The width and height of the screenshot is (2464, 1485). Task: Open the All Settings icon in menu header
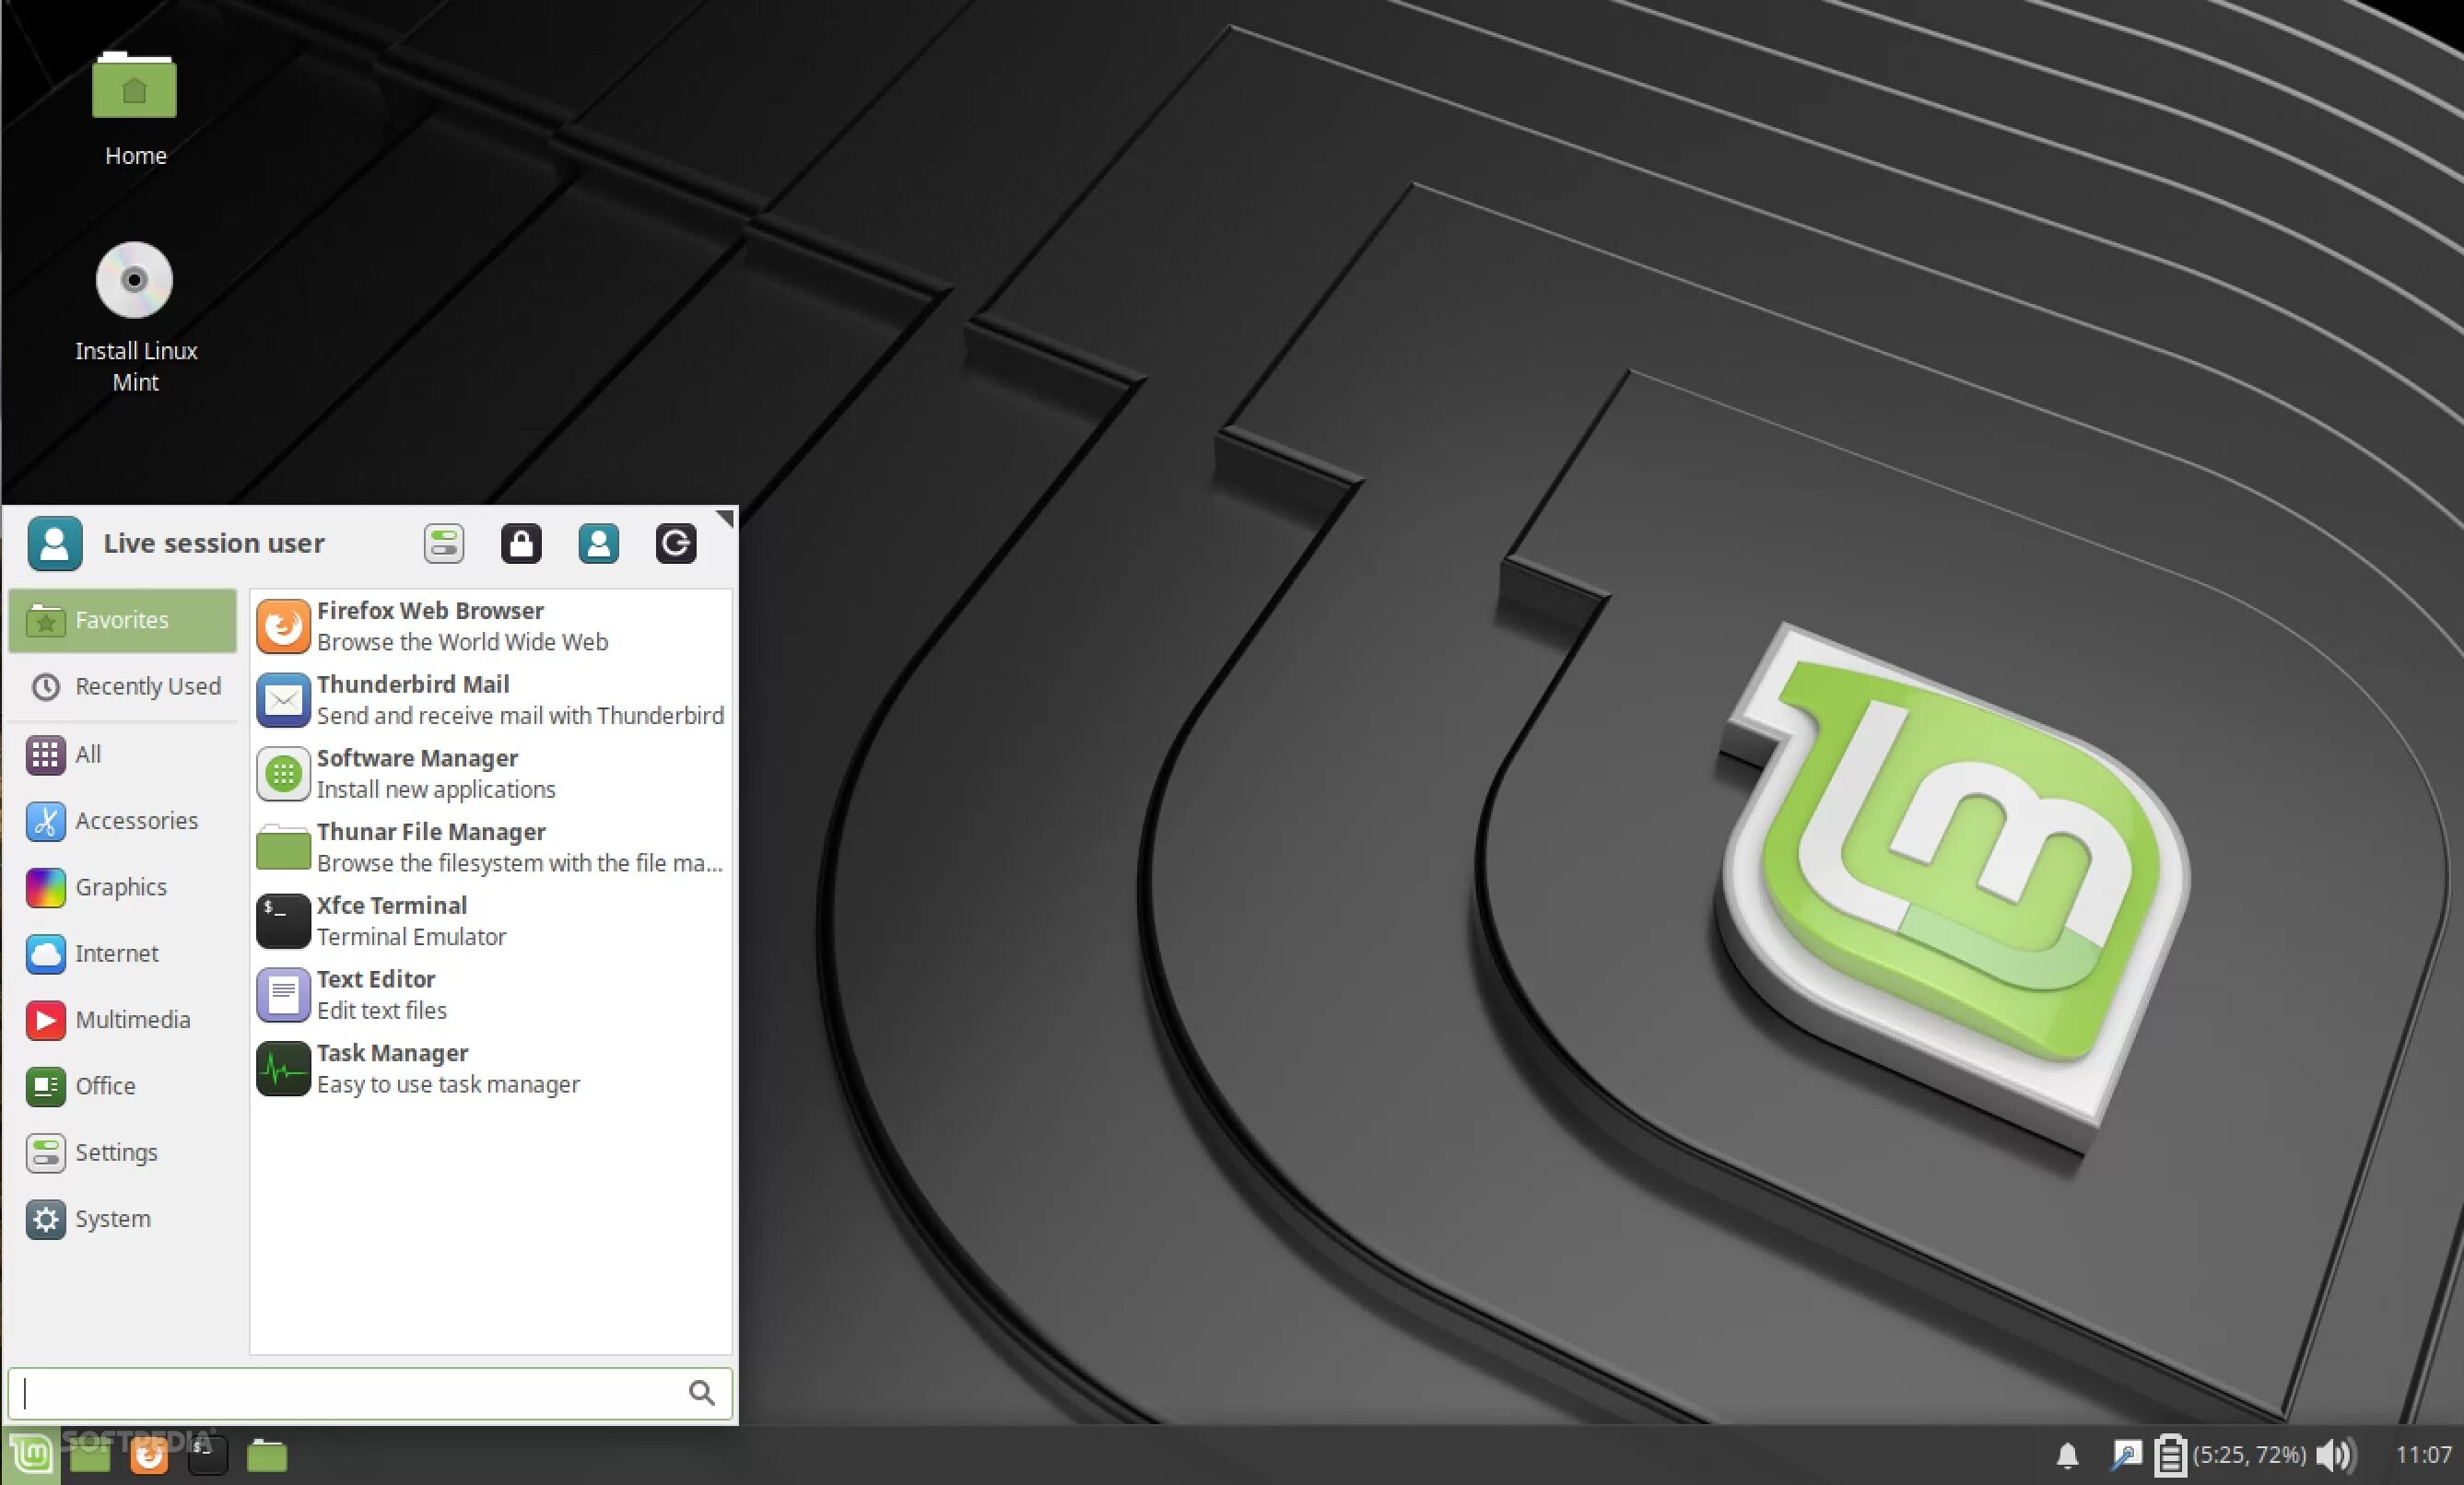click(443, 544)
